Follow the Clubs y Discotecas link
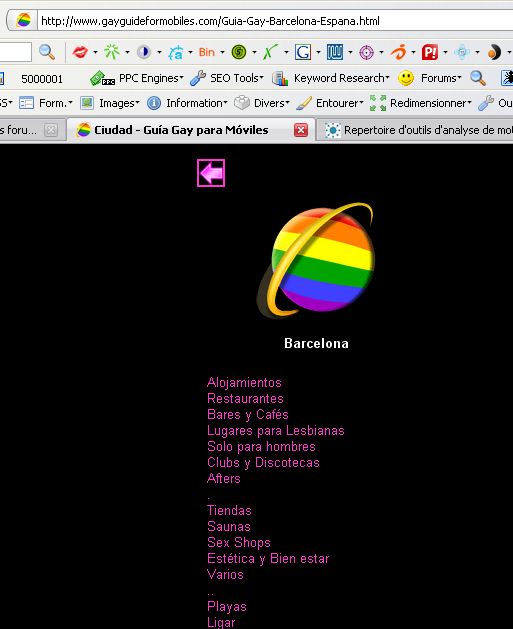 (x=263, y=463)
